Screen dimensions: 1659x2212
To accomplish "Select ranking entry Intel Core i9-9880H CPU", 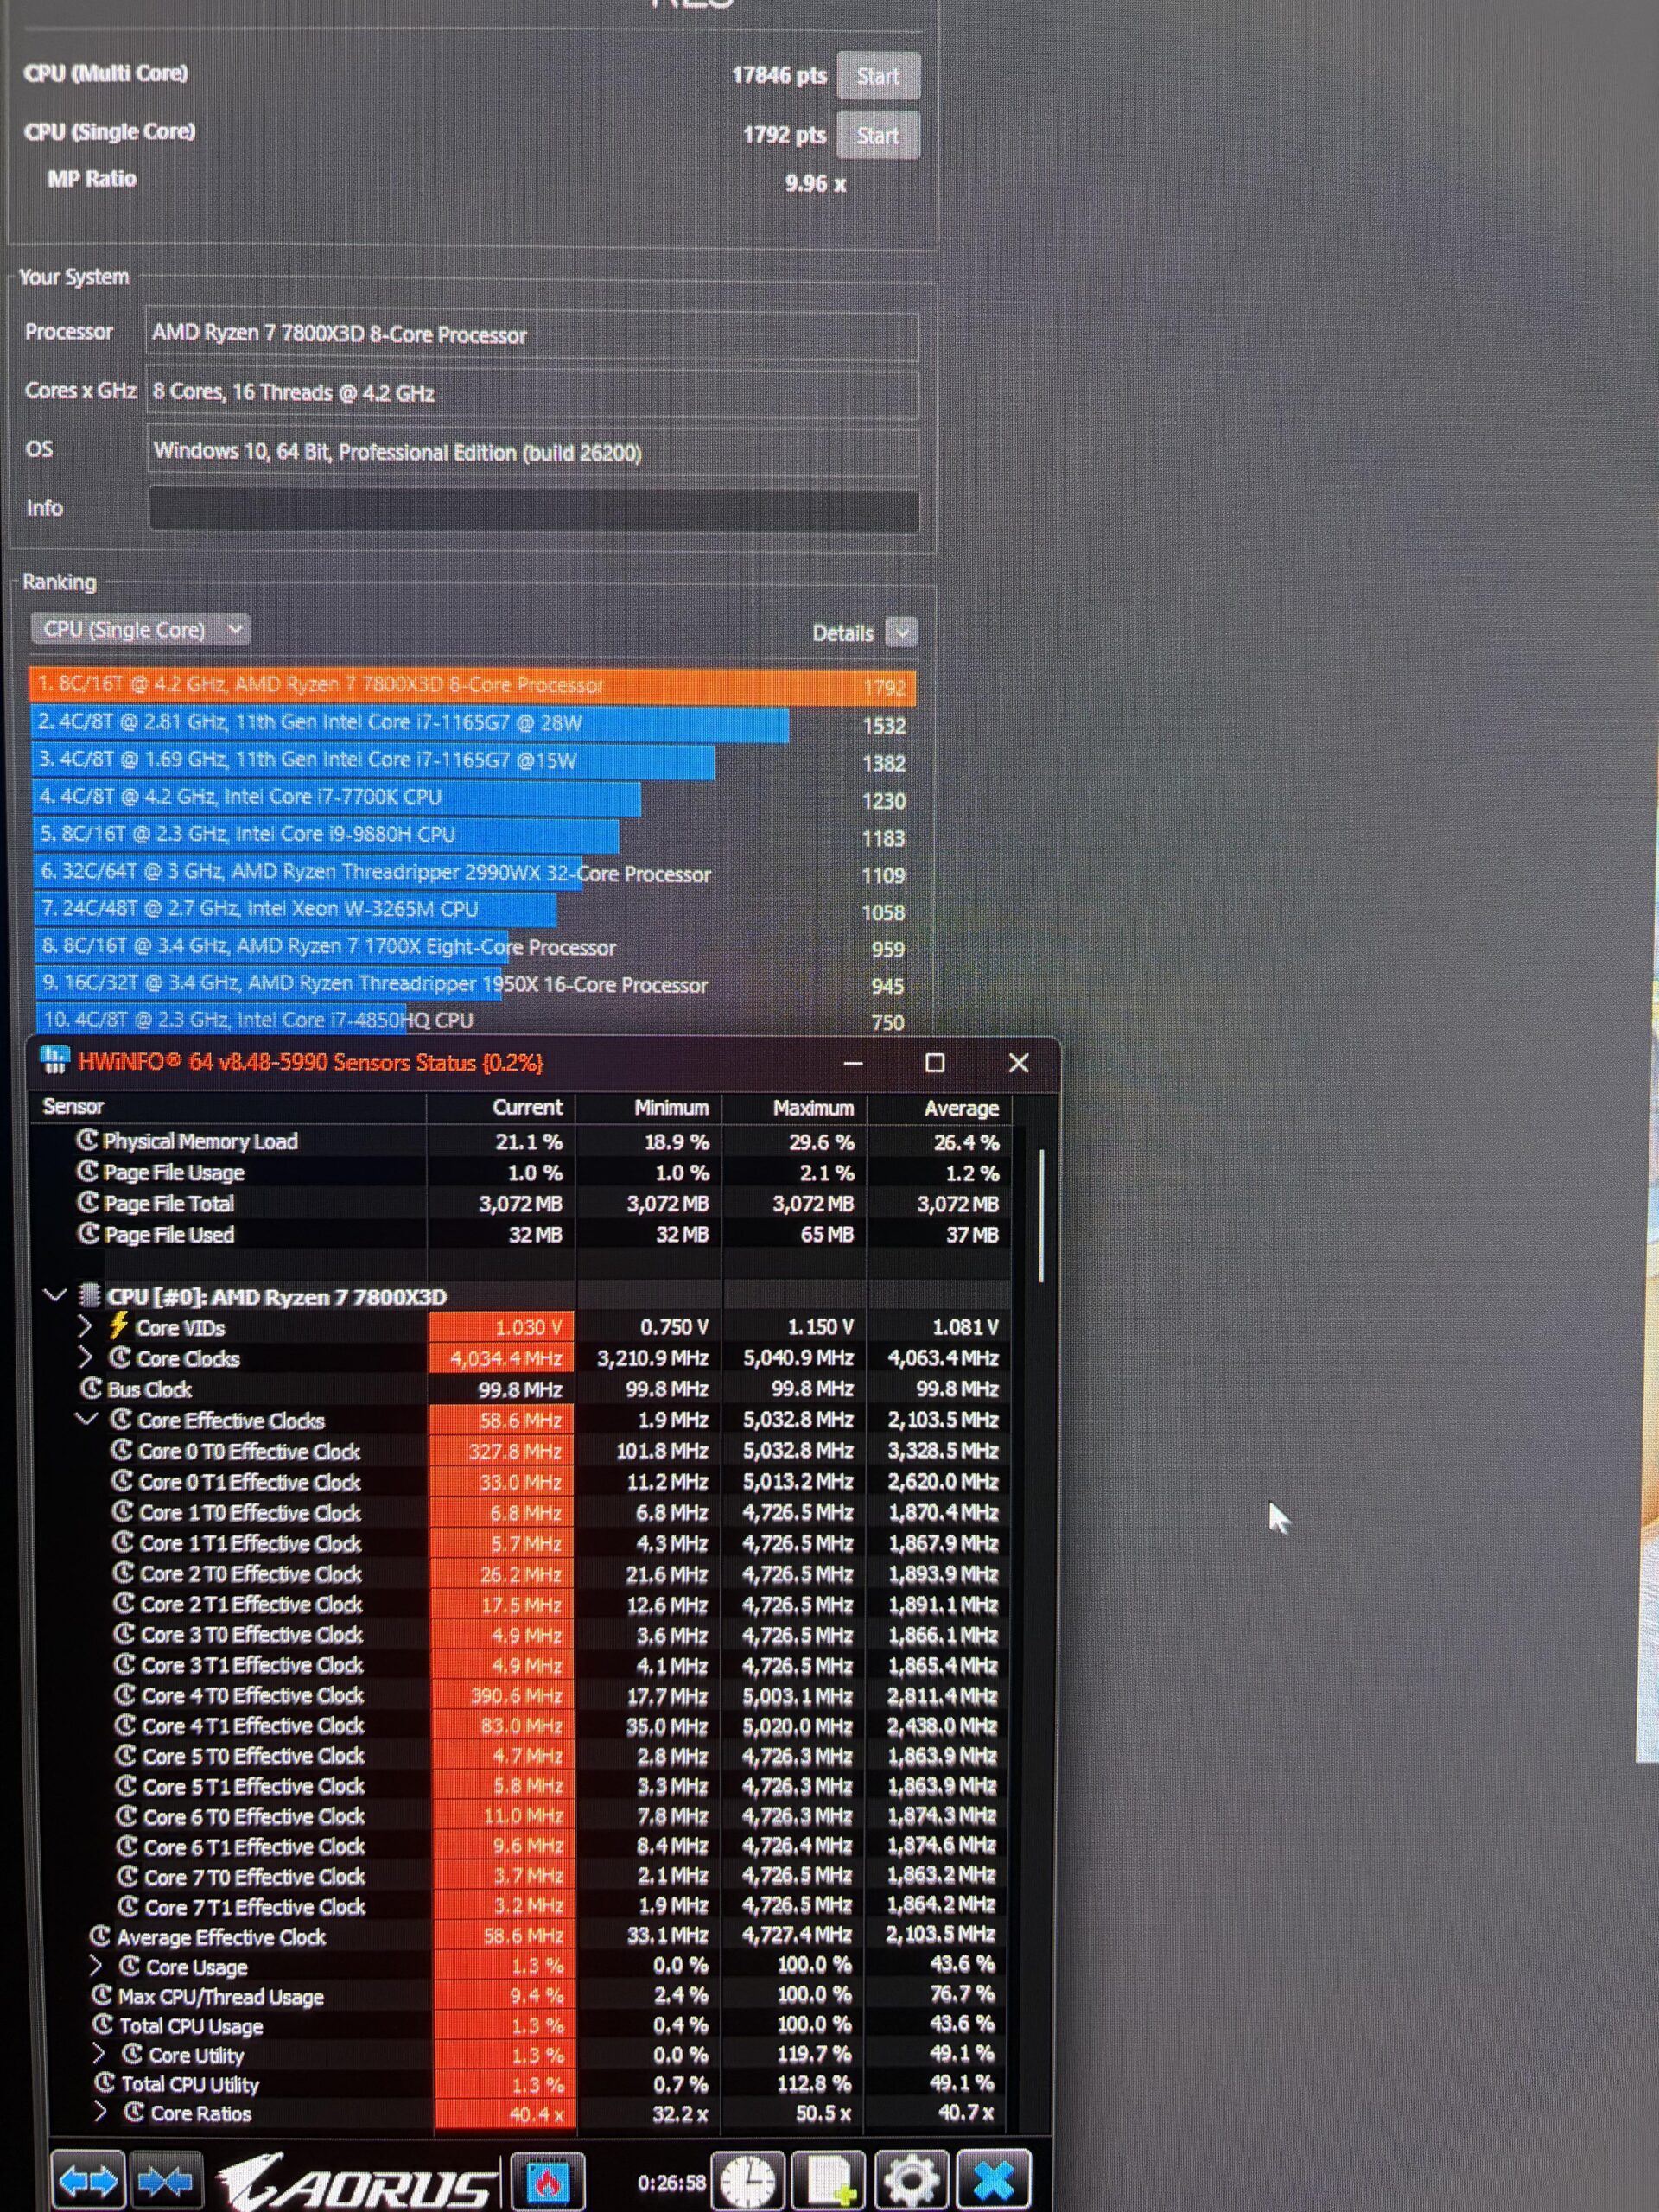I will 472,835.
